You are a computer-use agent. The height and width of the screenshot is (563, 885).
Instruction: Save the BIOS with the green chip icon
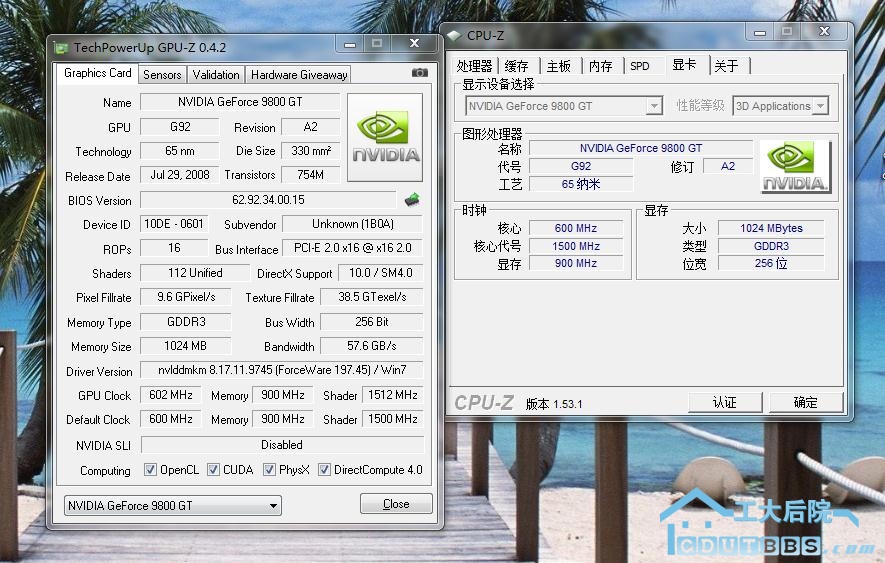[x=412, y=199]
